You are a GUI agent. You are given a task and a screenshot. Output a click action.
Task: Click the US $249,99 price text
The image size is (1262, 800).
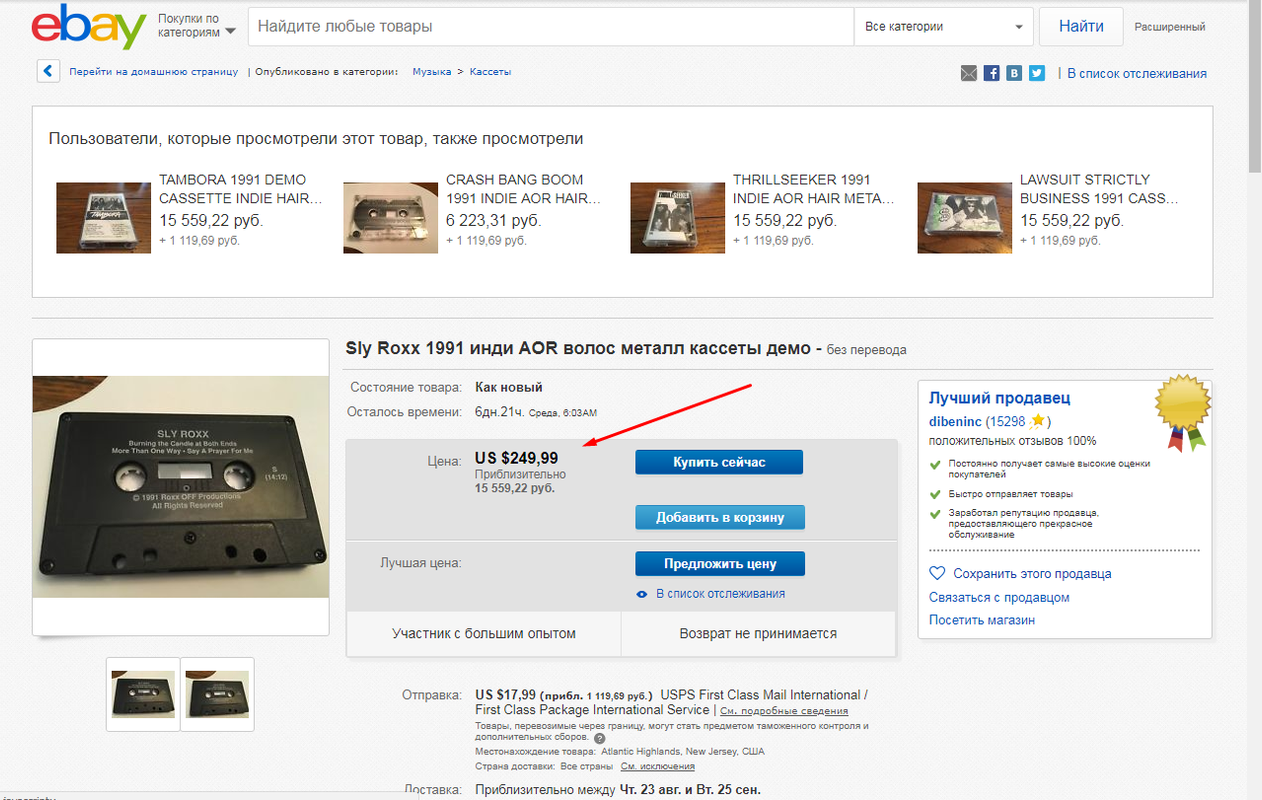516,458
